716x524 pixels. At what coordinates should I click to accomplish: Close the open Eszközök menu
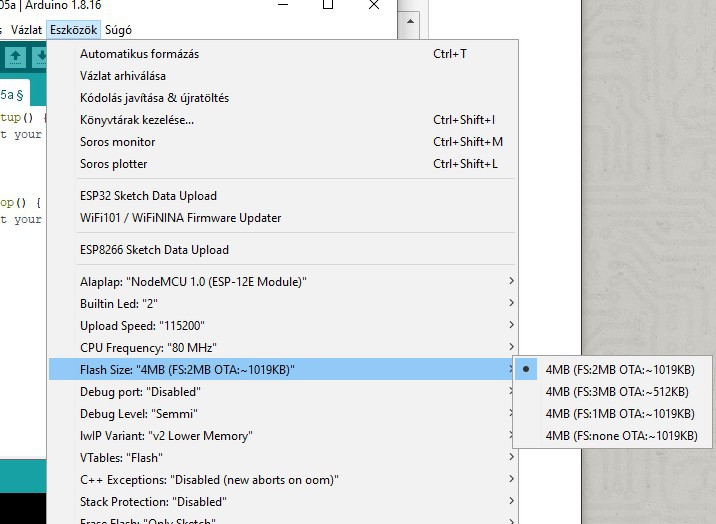[x=73, y=30]
